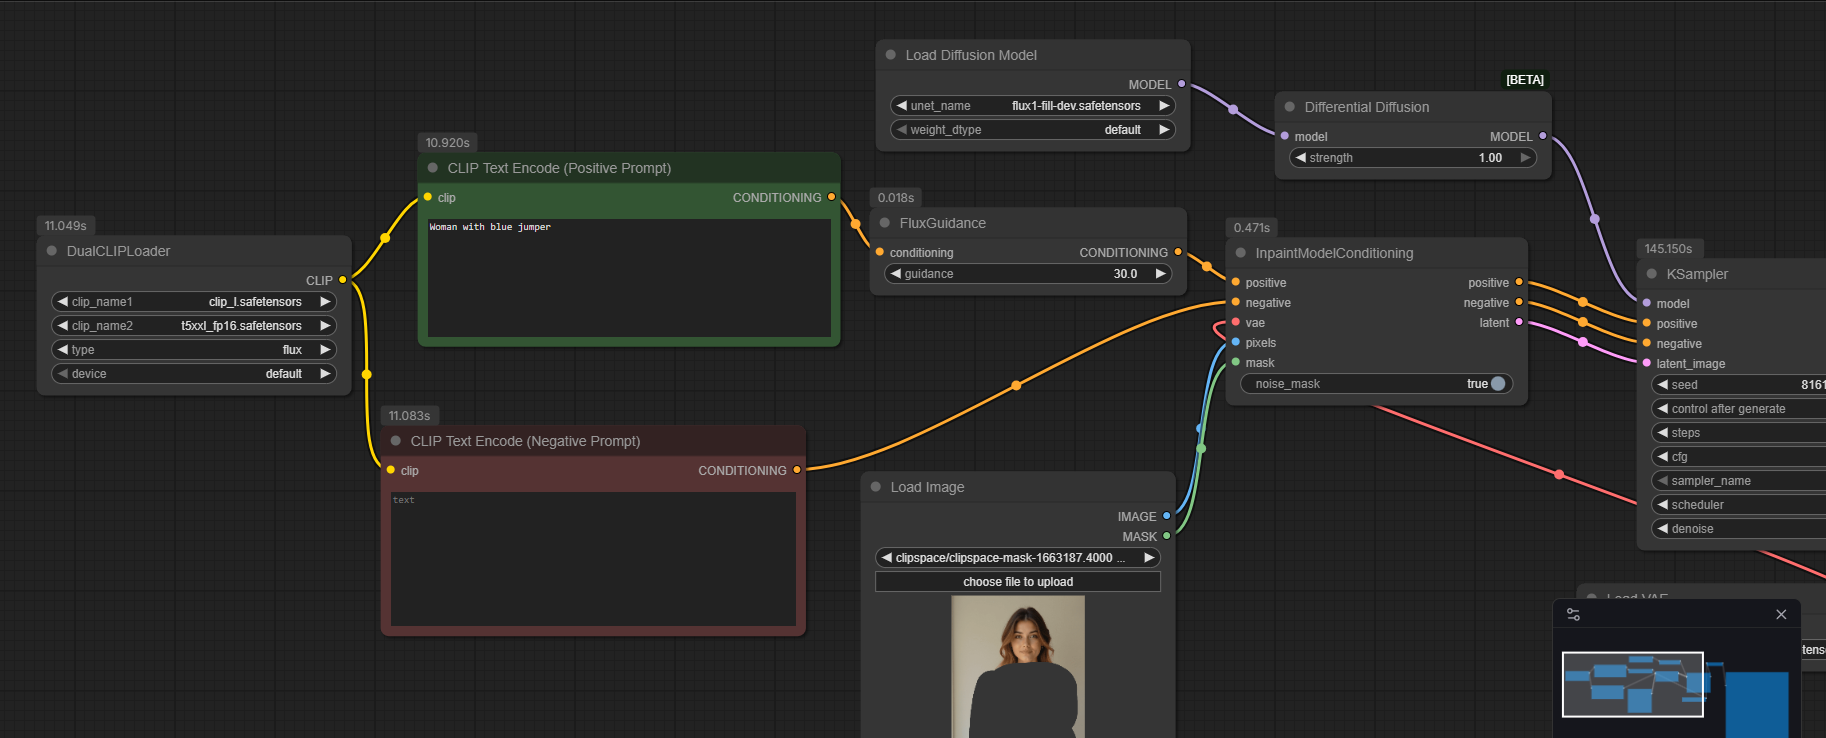Click the CLIP output port on DualCLIPLoader
The width and height of the screenshot is (1826, 738).
point(343,280)
